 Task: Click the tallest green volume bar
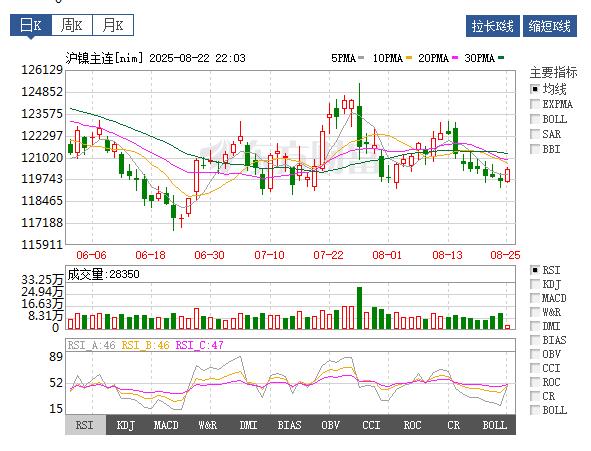[360, 308]
